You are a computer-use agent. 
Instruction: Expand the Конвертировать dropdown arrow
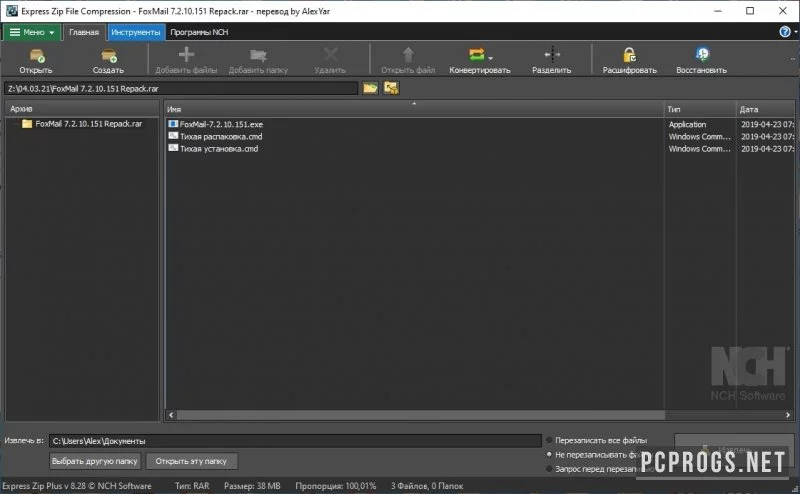(x=491, y=58)
